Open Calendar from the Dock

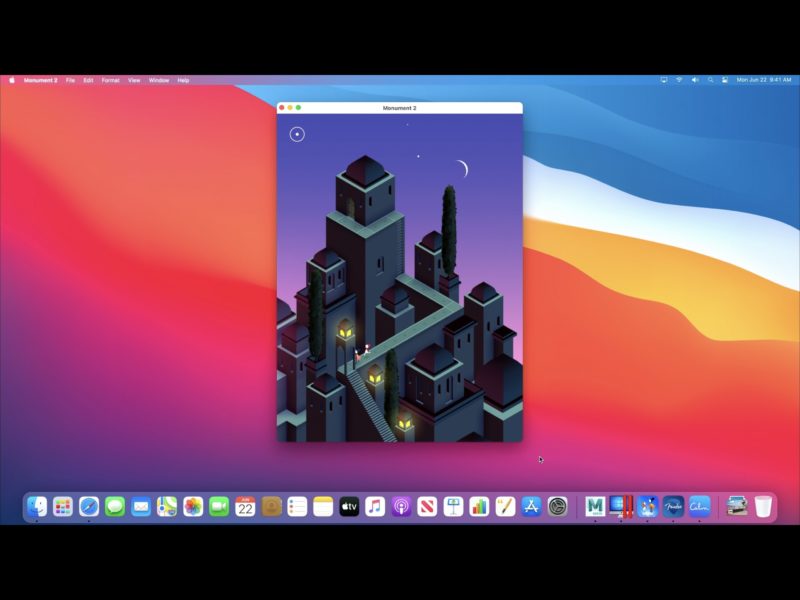(x=245, y=507)
